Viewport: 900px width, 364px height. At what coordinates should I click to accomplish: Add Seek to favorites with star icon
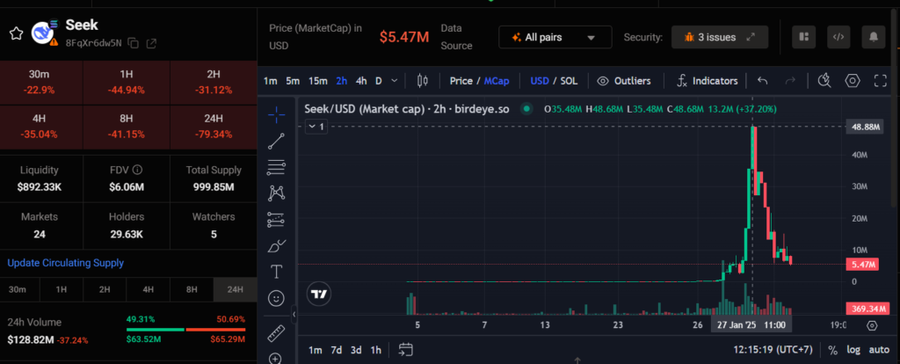click(x=16, y=33)
